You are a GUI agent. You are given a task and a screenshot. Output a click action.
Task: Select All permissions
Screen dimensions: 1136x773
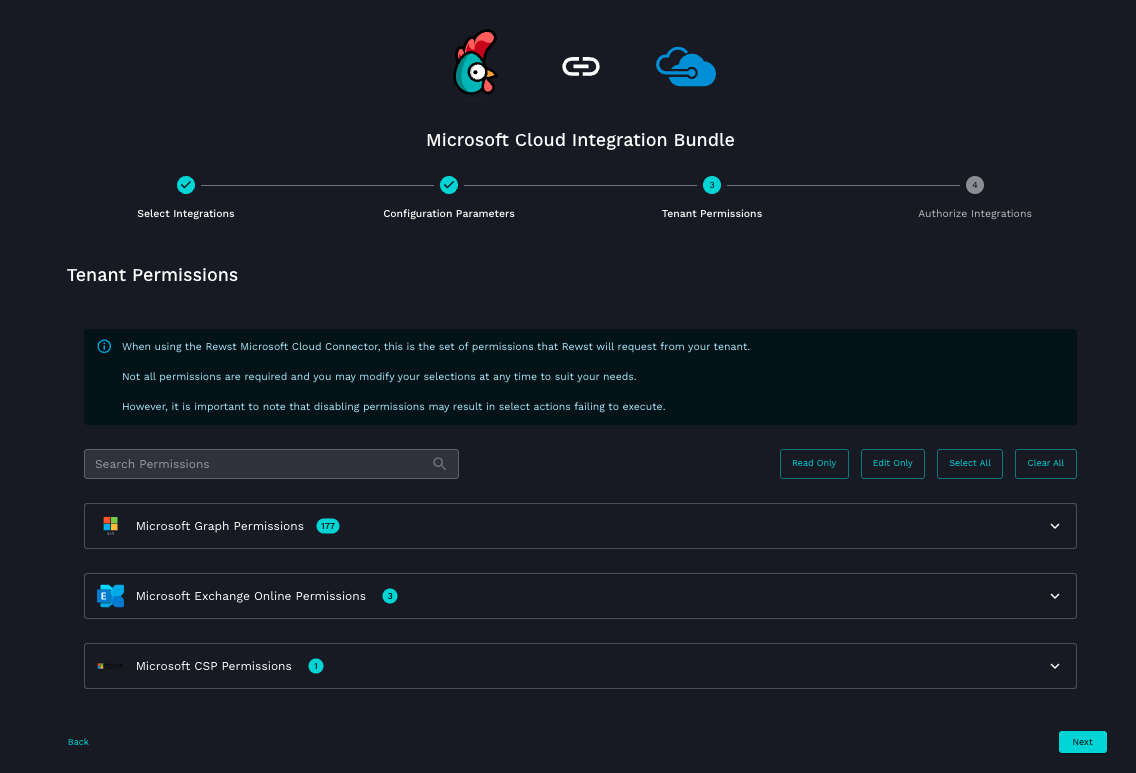click(x=969, y=464)
